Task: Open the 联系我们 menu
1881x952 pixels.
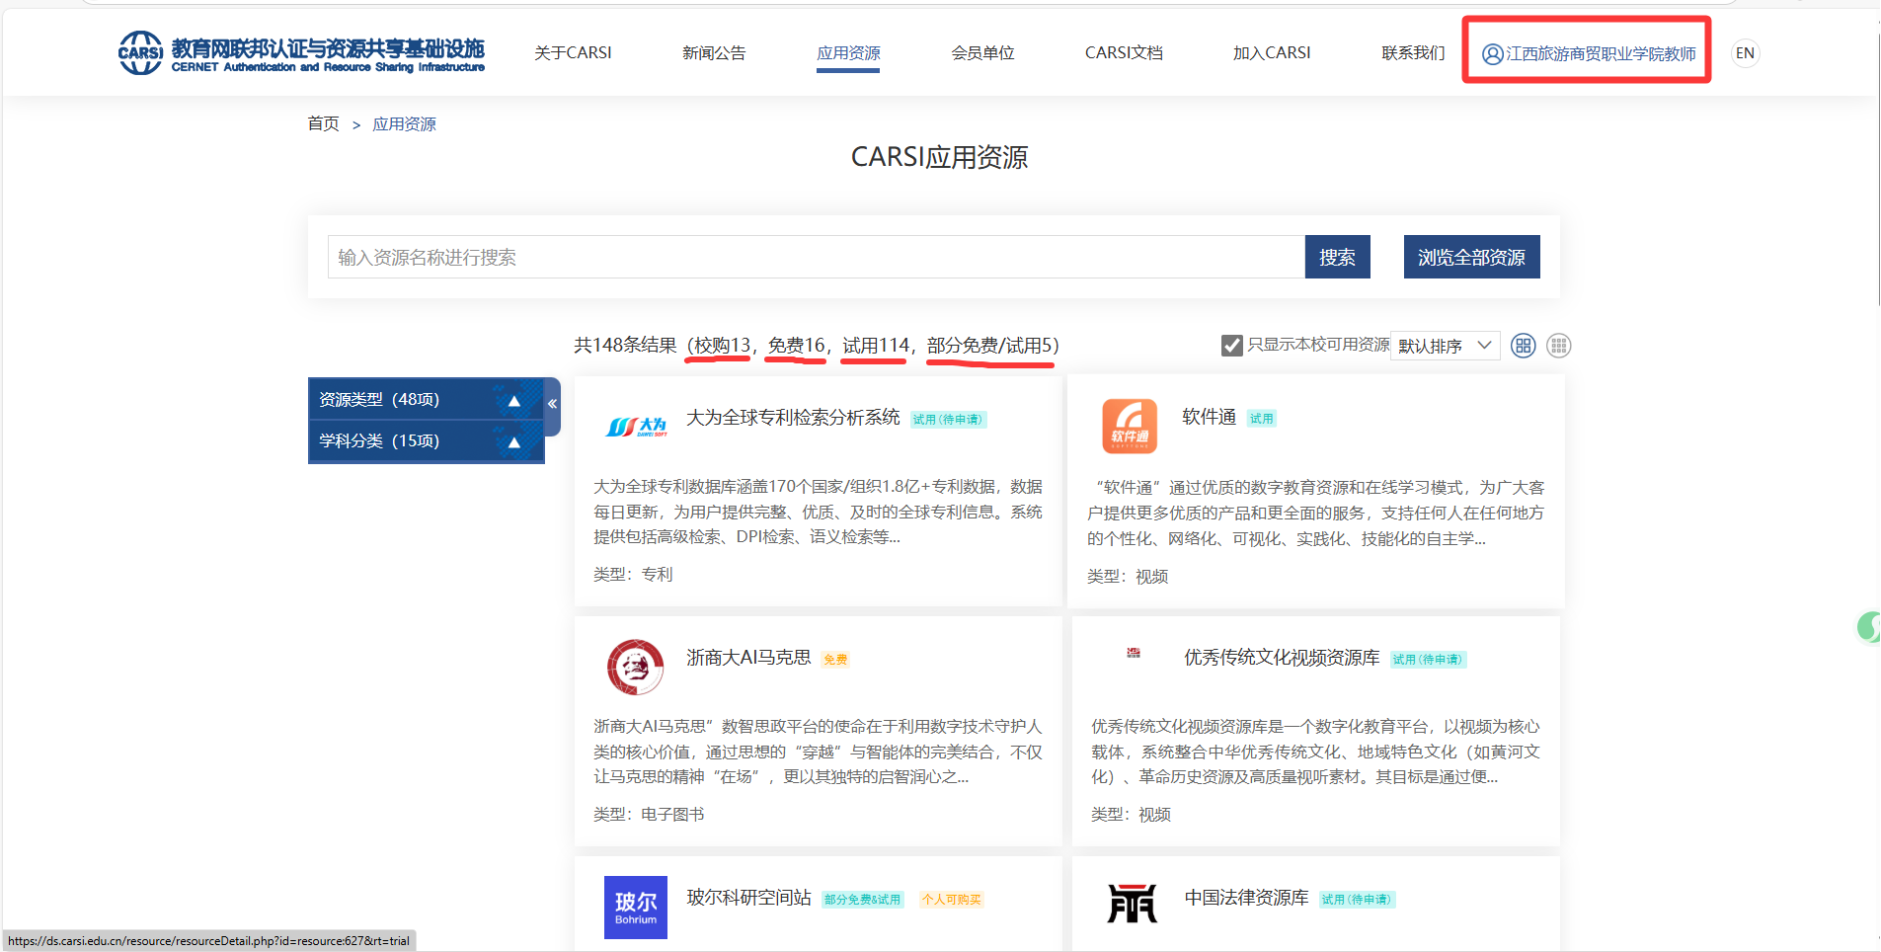Action: click(1413, 53)
